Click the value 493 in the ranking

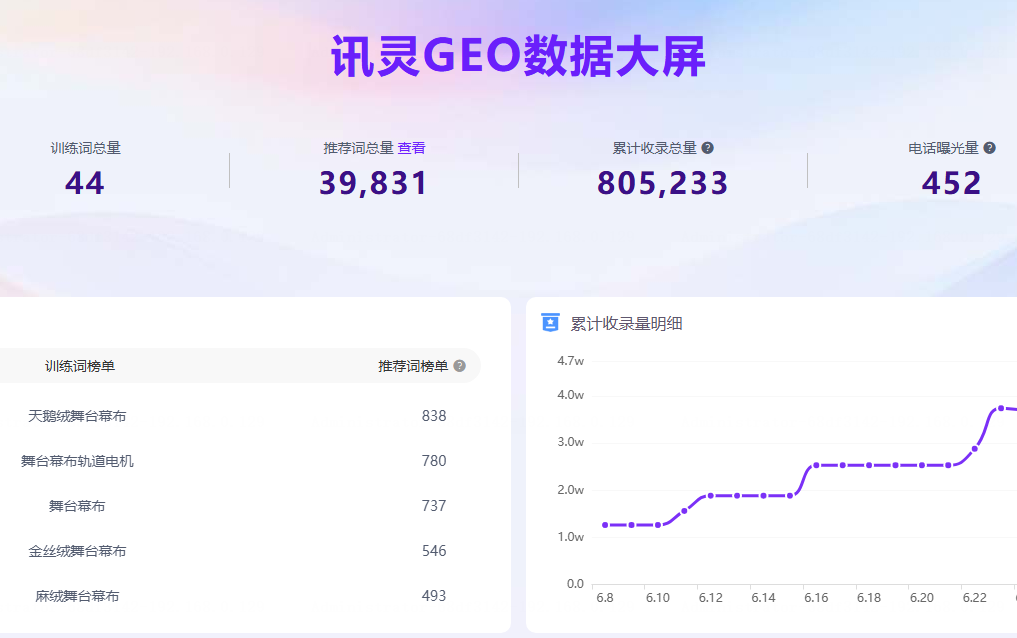click(434, 596)
